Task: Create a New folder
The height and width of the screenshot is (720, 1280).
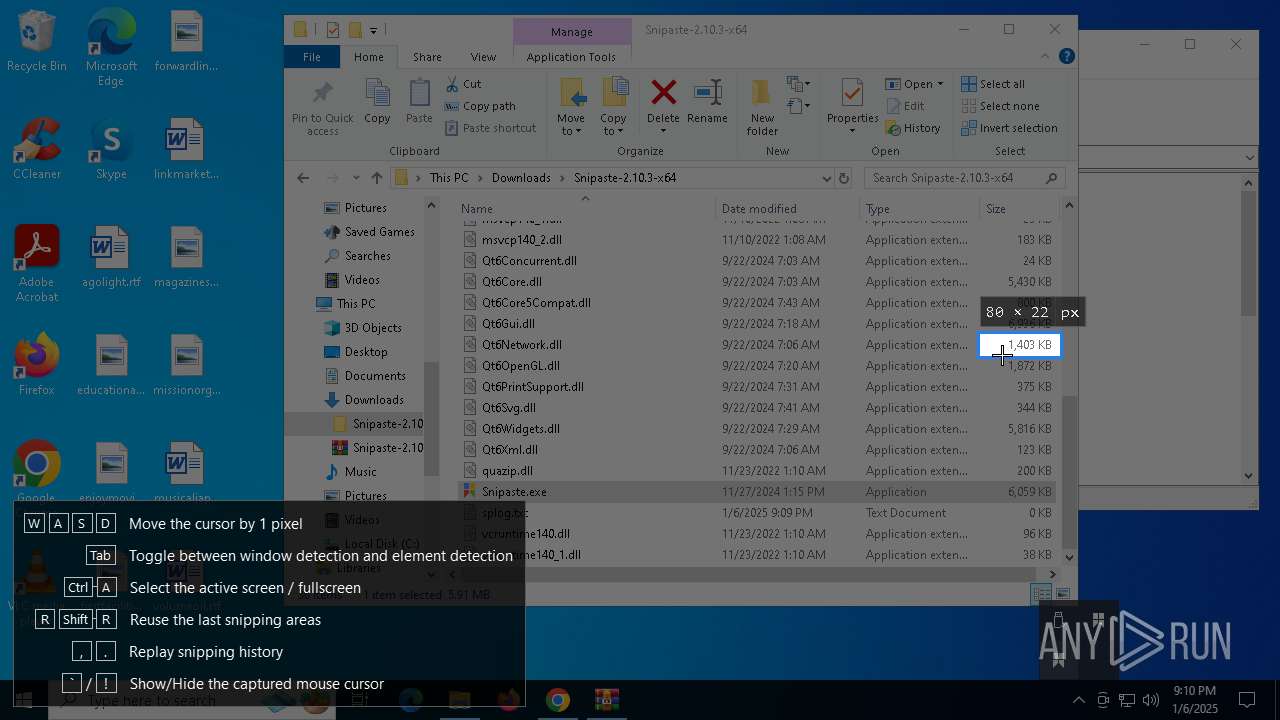Action: point(762,107)
